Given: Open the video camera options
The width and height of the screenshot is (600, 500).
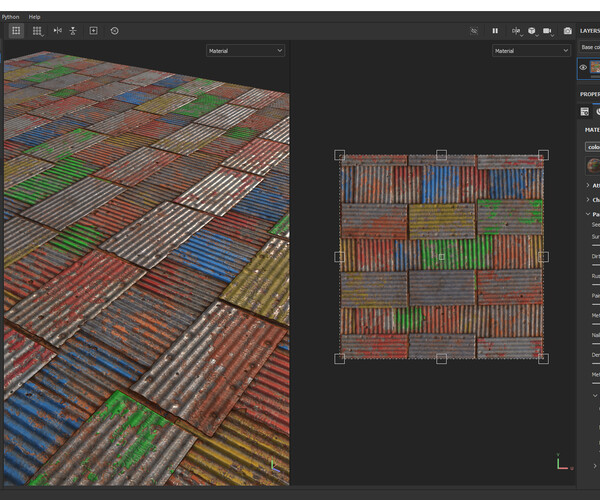Looking at the screenshot, I should tap(548, 31).
